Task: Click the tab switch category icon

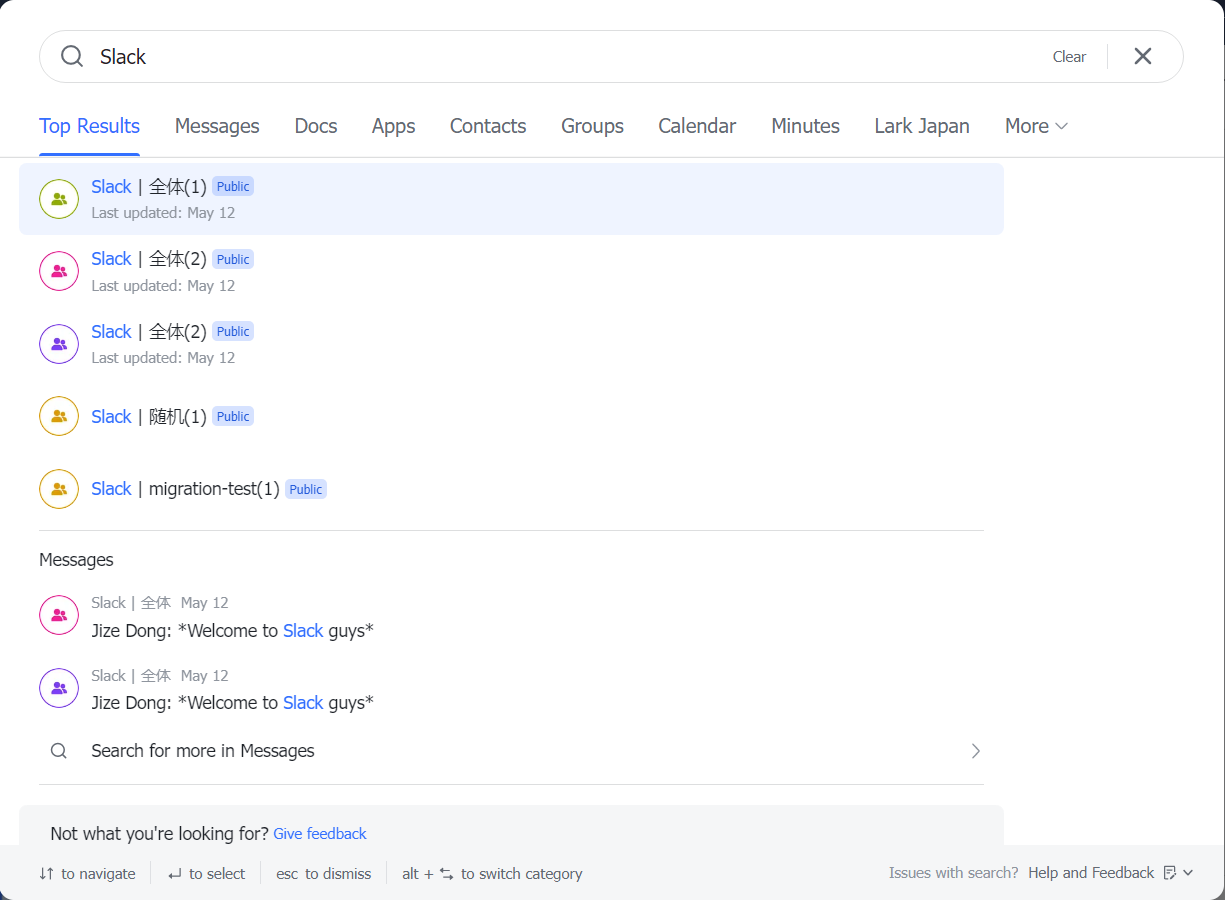Action: 446,873
